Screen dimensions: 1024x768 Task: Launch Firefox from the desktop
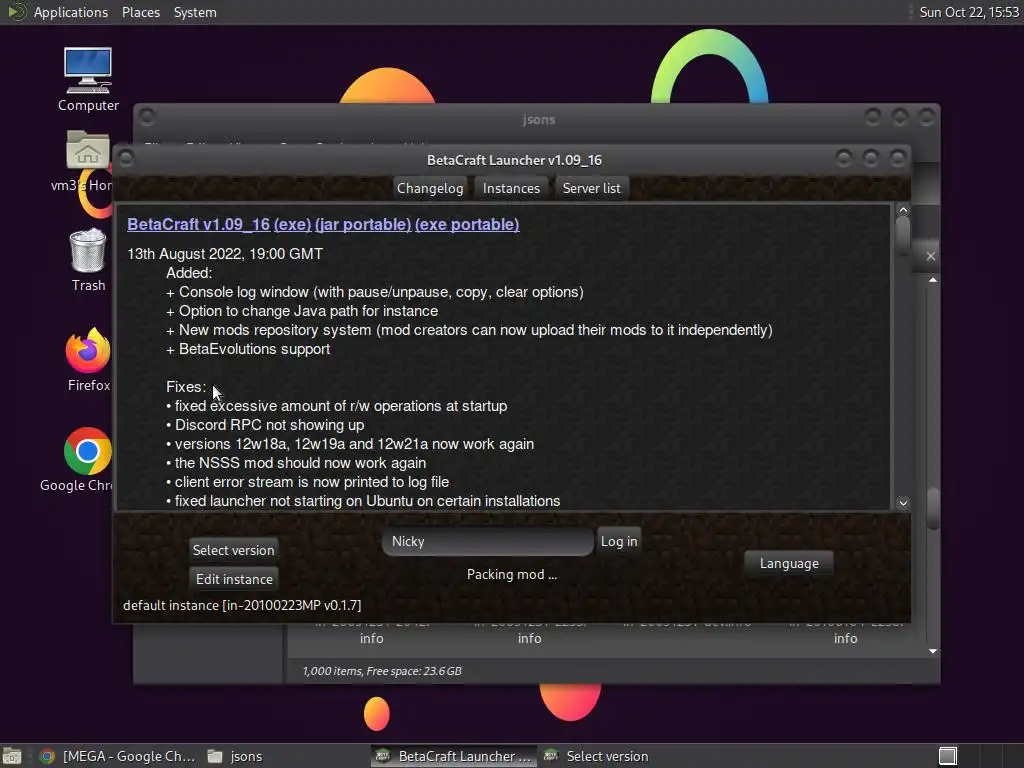point(88,359)
